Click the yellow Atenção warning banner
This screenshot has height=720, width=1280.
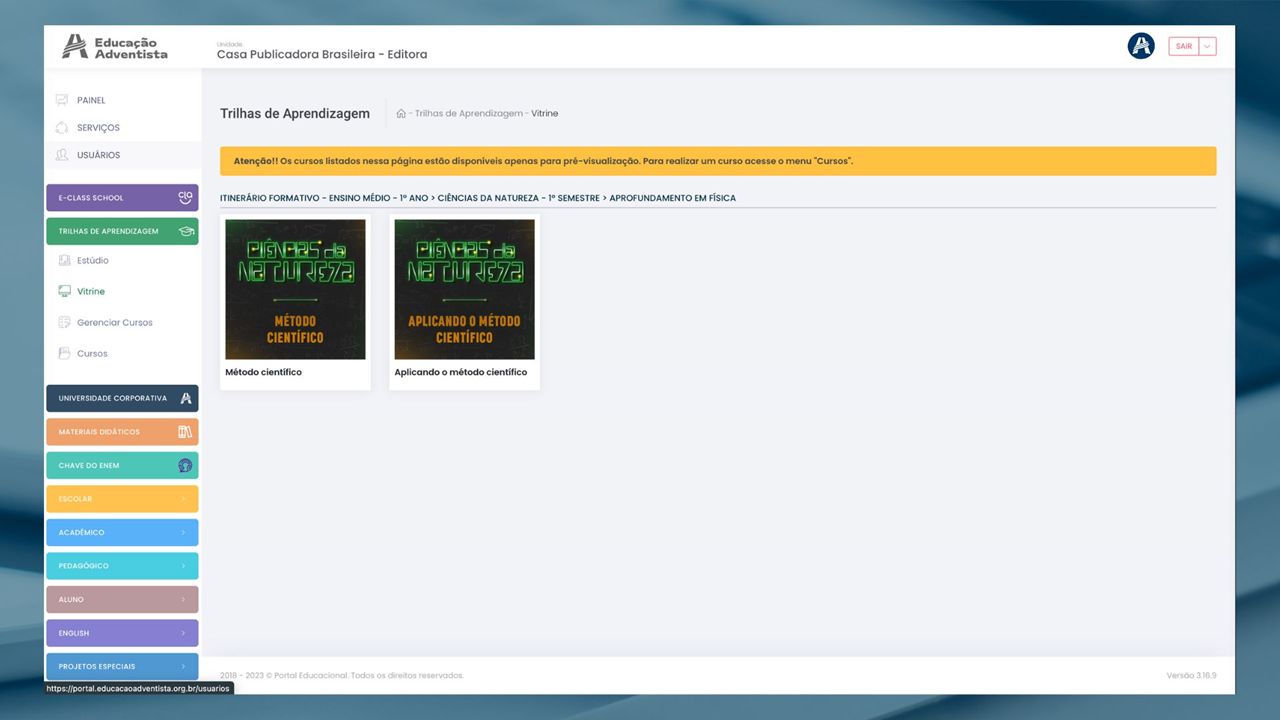[718, 161]
